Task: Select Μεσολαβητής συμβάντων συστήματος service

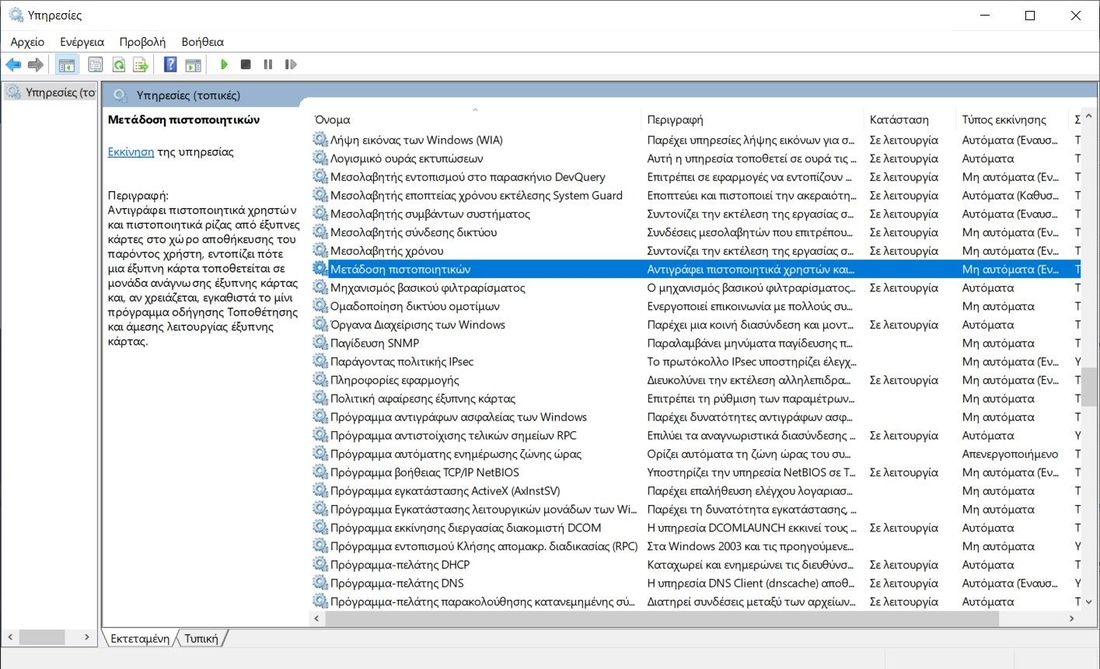Action: click(x=430, y=214)
